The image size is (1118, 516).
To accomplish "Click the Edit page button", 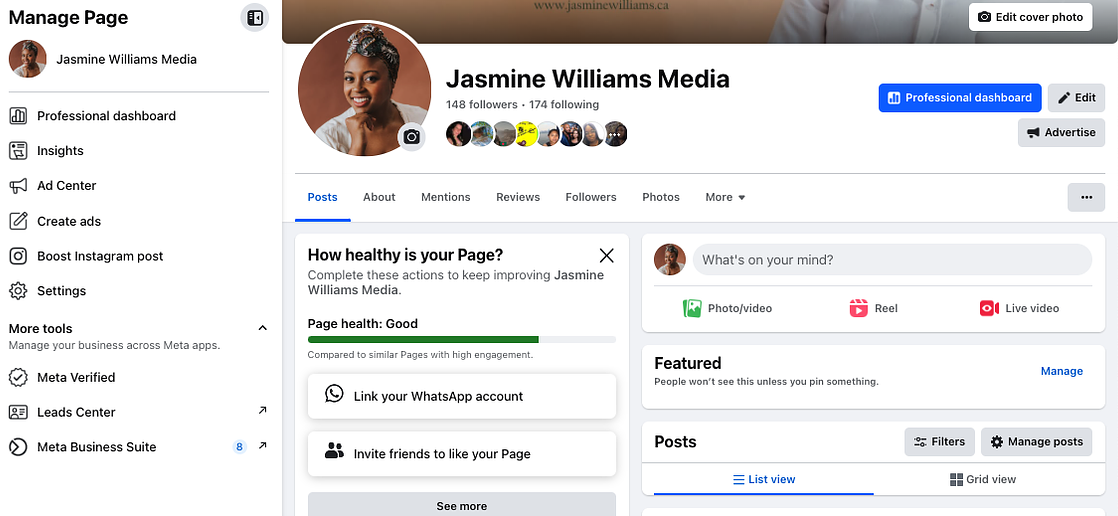I will [x=1076, y=98].
